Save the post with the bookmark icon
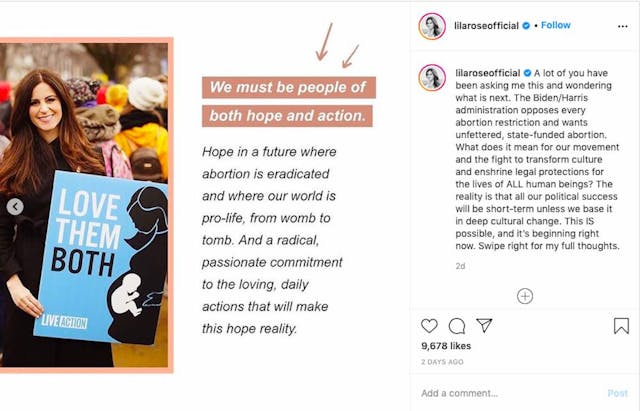 [621, 326]
